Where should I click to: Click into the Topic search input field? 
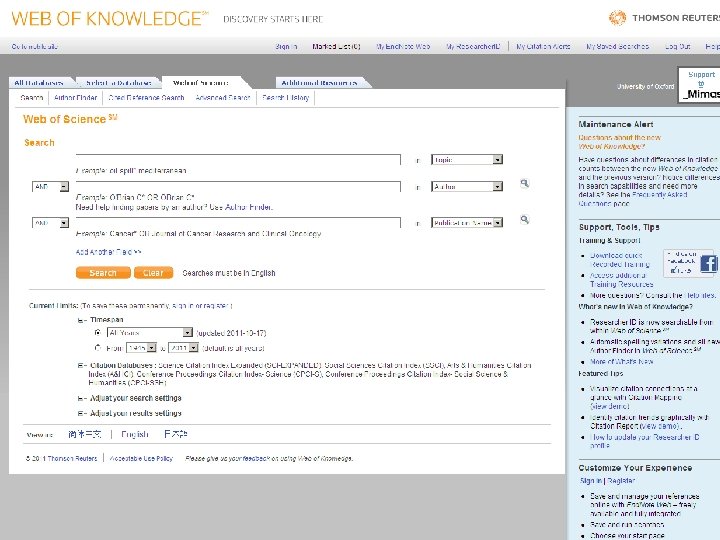pos(238,159)
